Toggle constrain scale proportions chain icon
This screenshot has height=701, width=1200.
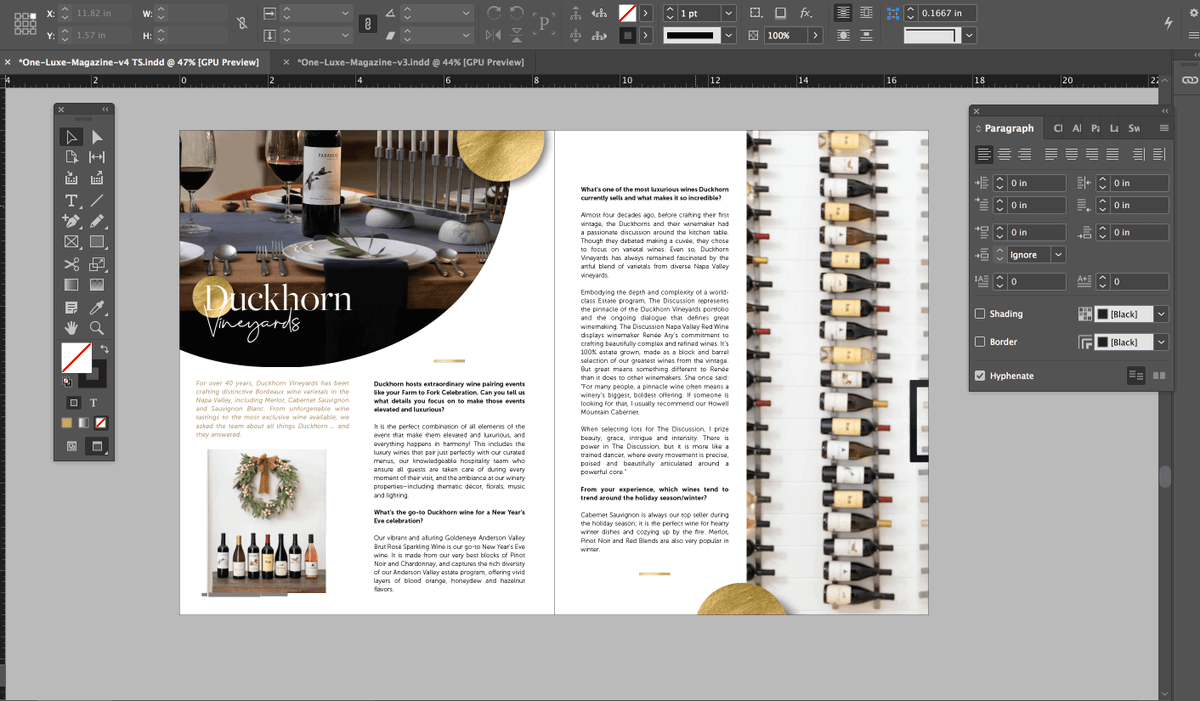(x=367, y=24)
